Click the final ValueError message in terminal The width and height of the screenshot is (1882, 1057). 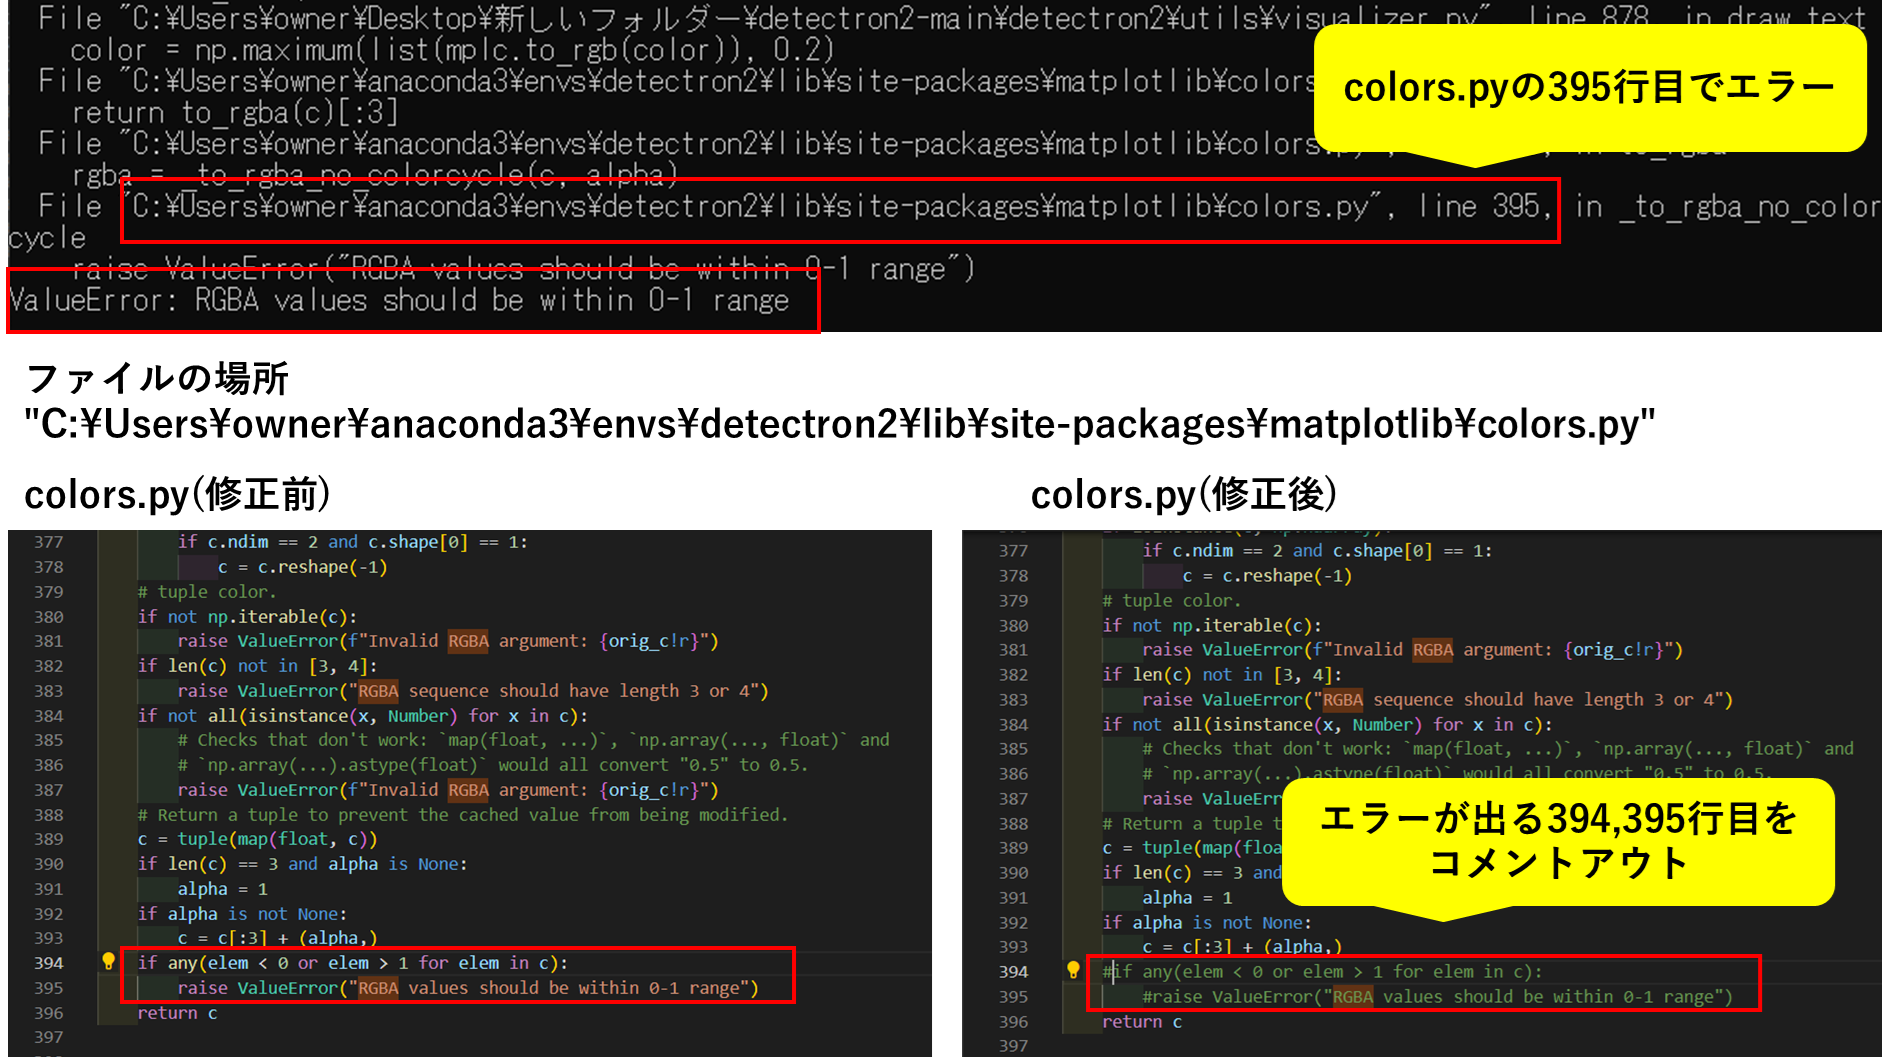[x=399, y=301]
